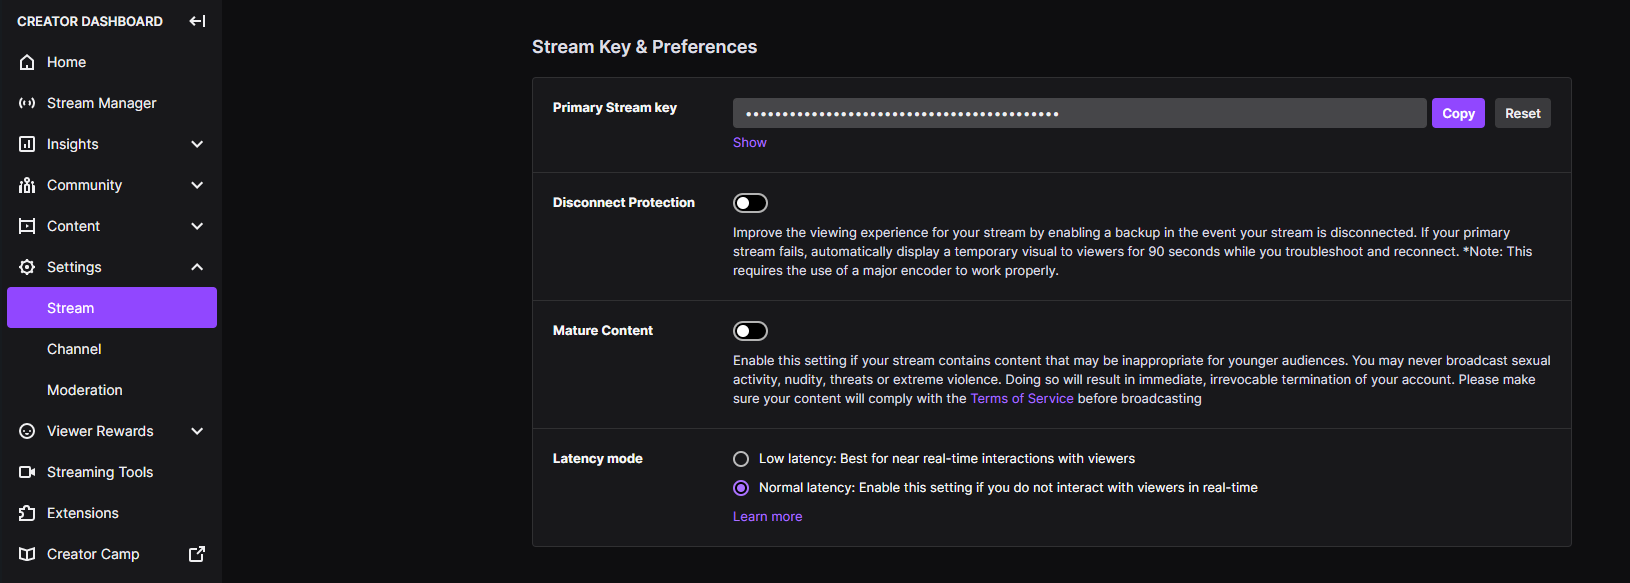The width and height of the screenshot is (1630, 583).
Task: Expand the Insights submenu chevron
Action: click(x=197, y=144)
